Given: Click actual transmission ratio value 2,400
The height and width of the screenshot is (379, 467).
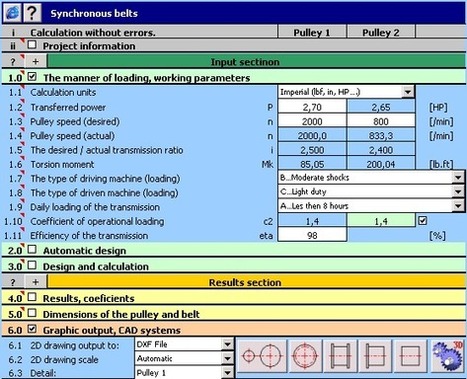Looking at the screenshot, I should tap(381, 150).
